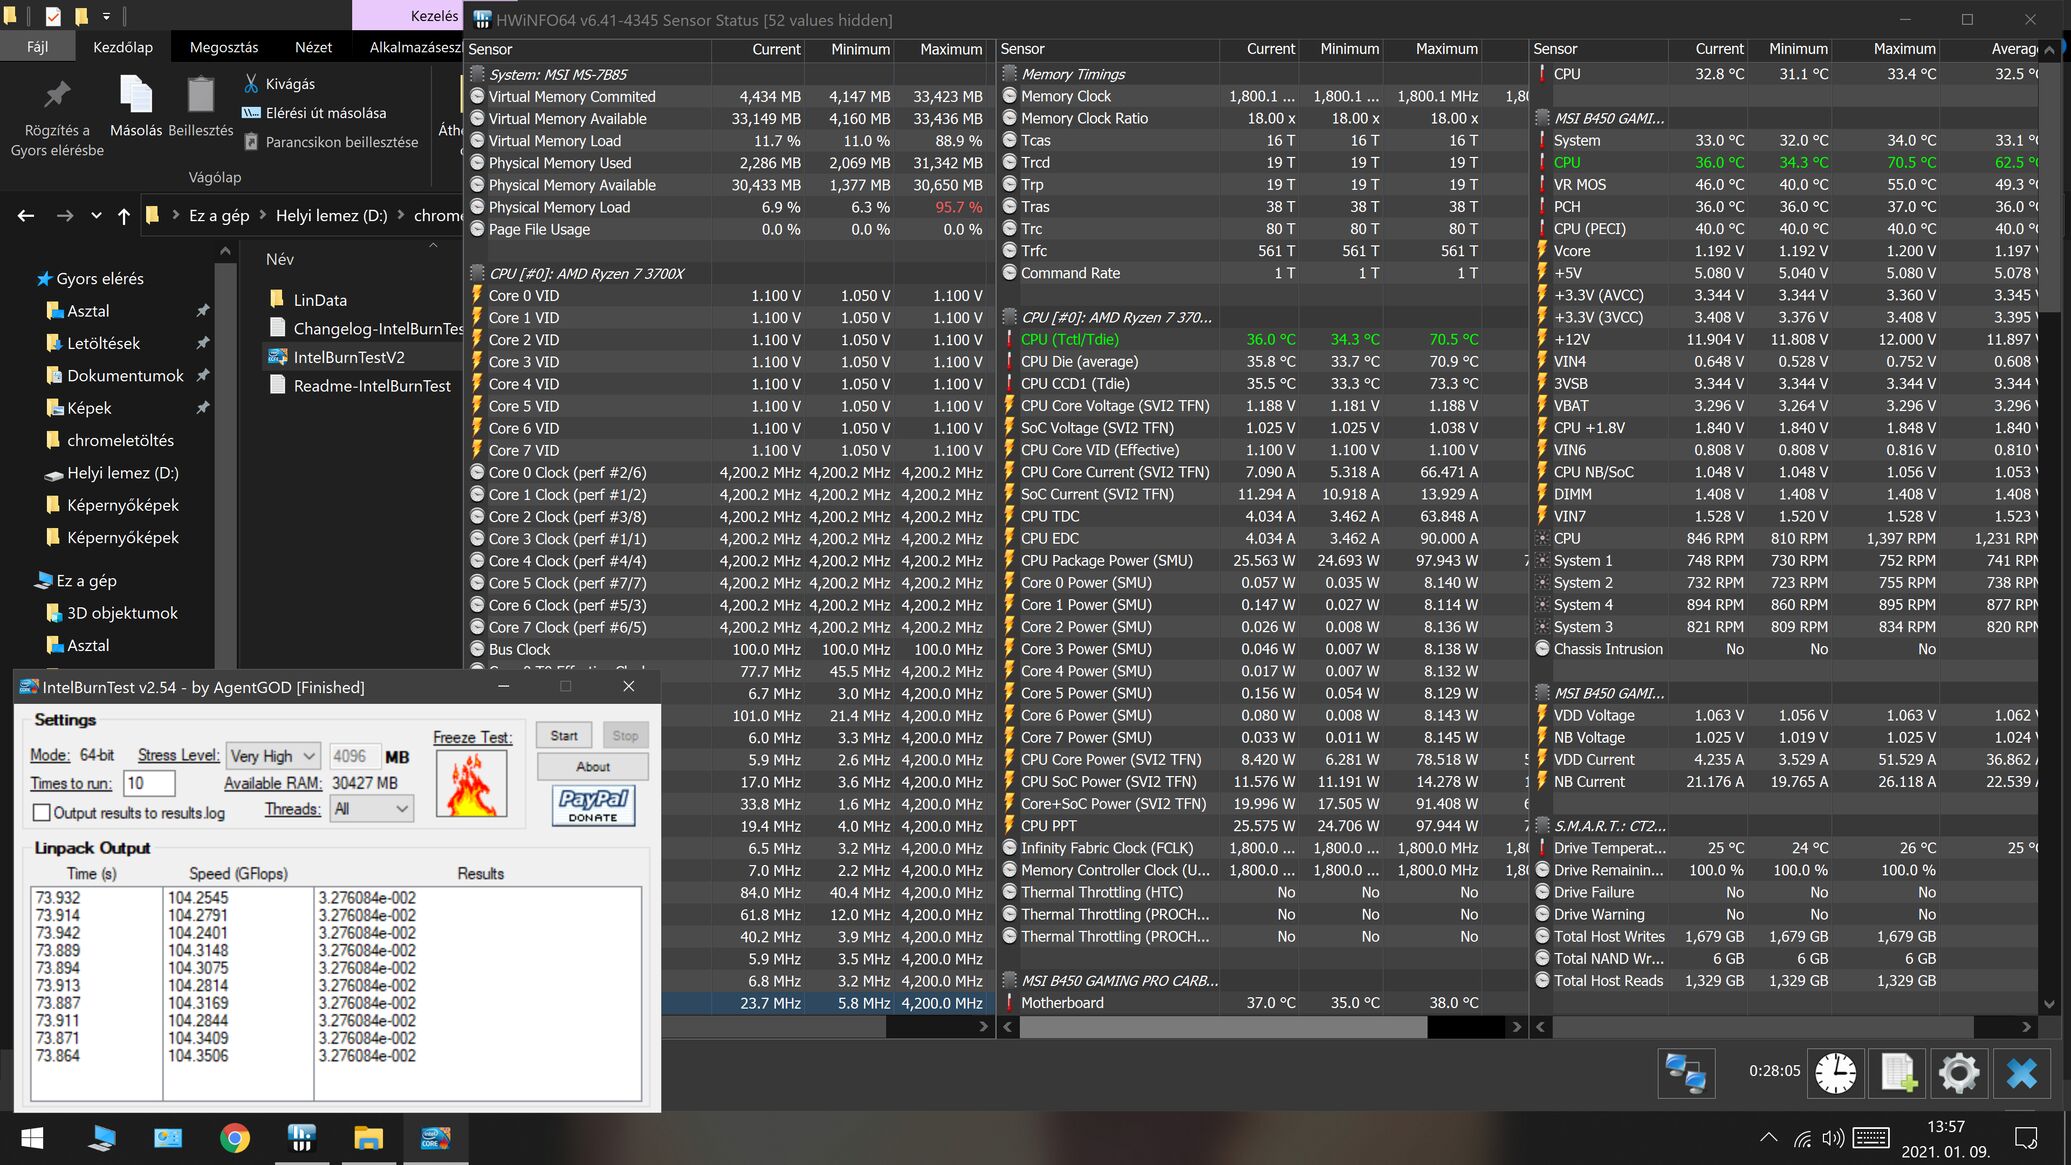Click Times to run input field

(149, 783)
